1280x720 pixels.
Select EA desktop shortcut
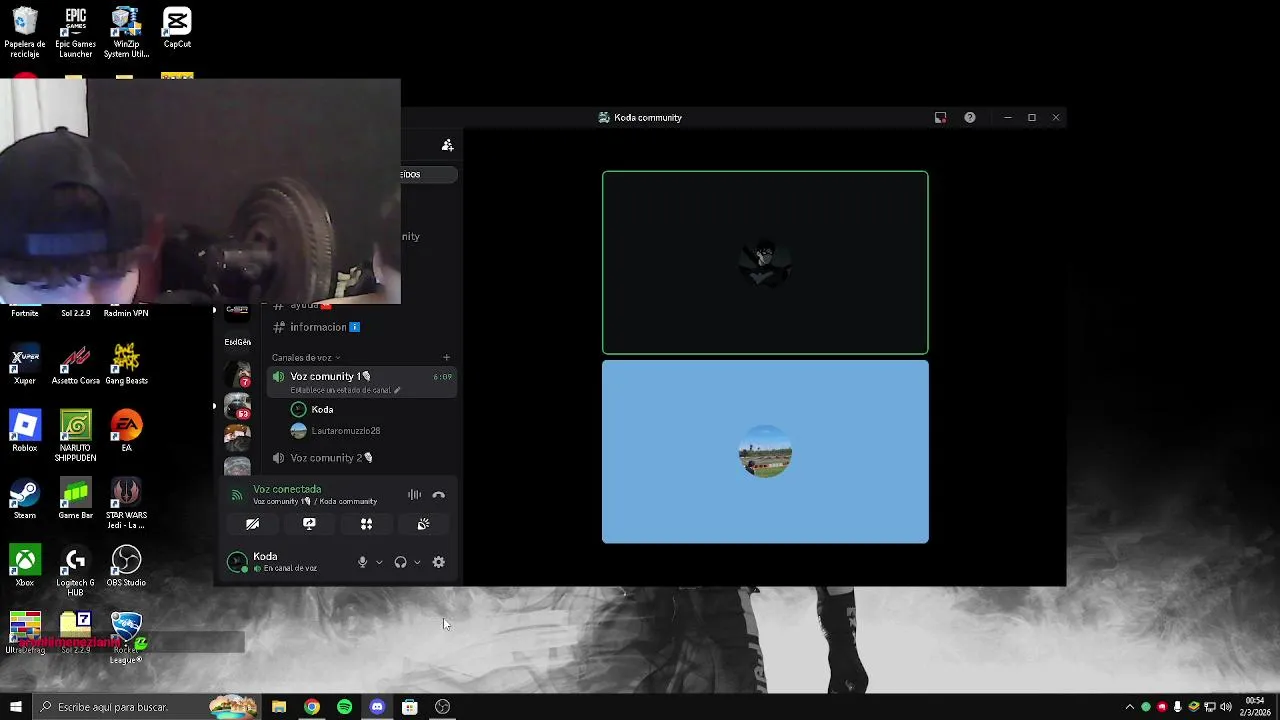click(x=126, y=431)
